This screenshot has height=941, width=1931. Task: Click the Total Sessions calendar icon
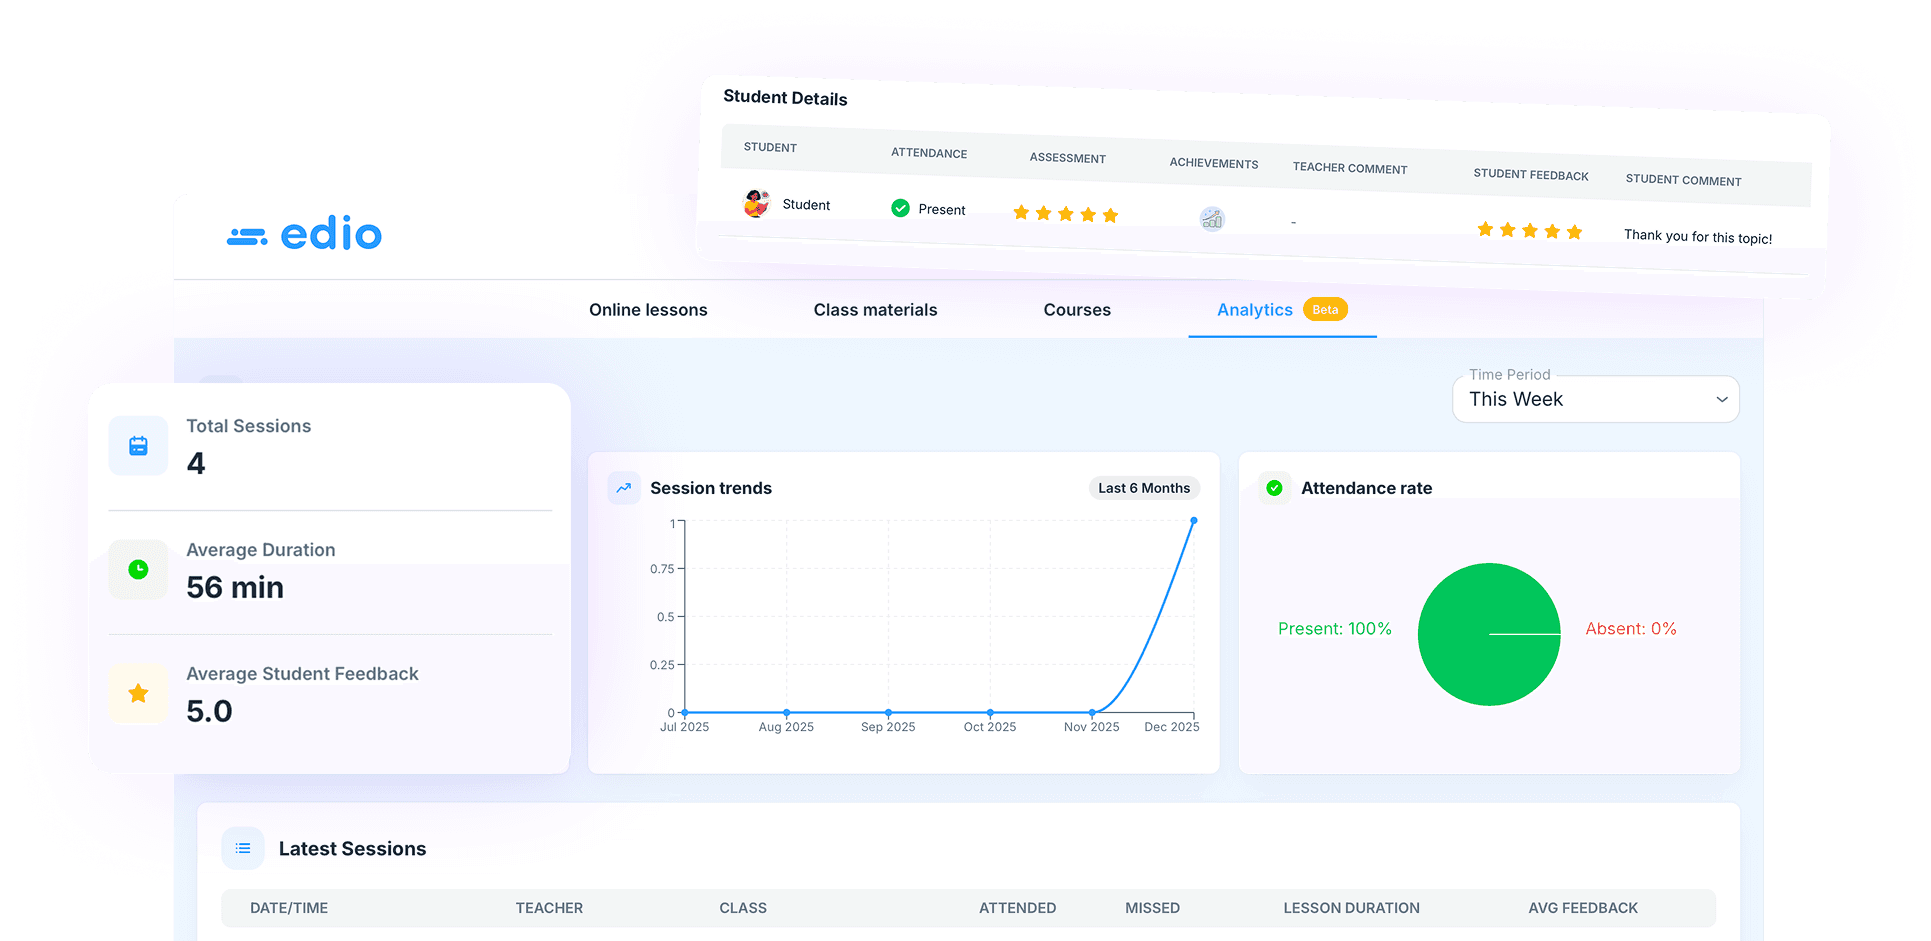[x=138, y=446]
